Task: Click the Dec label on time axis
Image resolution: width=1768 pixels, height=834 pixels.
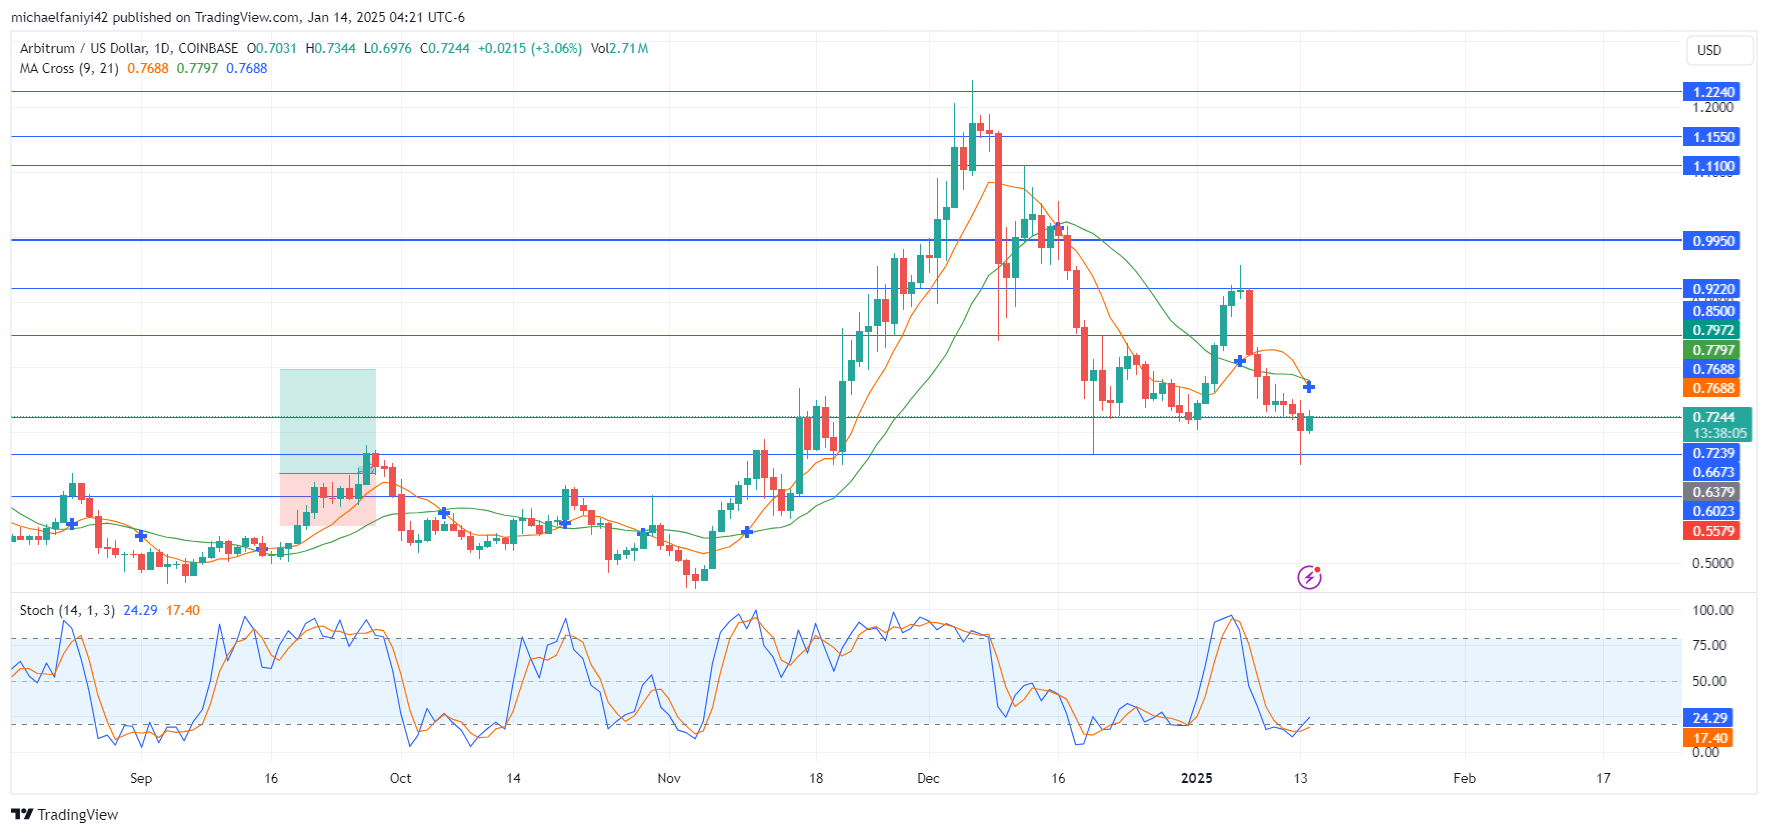Action: coord(928,778)
